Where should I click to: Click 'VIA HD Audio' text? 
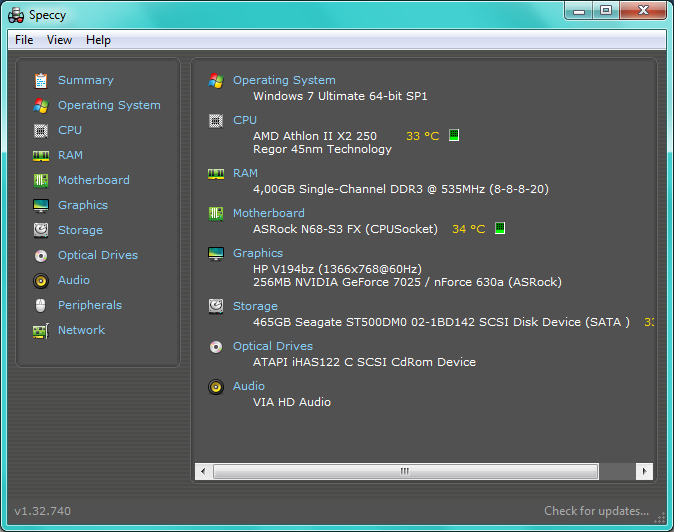(292, 402)
